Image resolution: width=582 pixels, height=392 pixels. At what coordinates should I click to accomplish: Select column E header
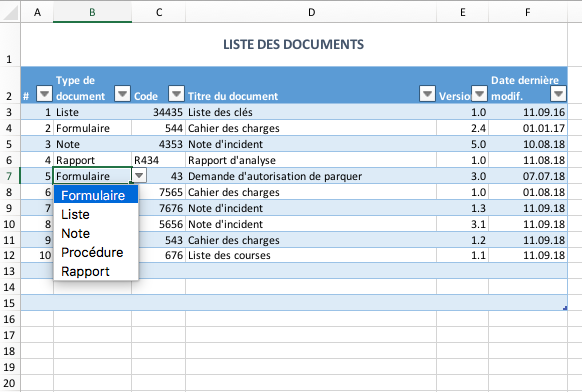462,12
